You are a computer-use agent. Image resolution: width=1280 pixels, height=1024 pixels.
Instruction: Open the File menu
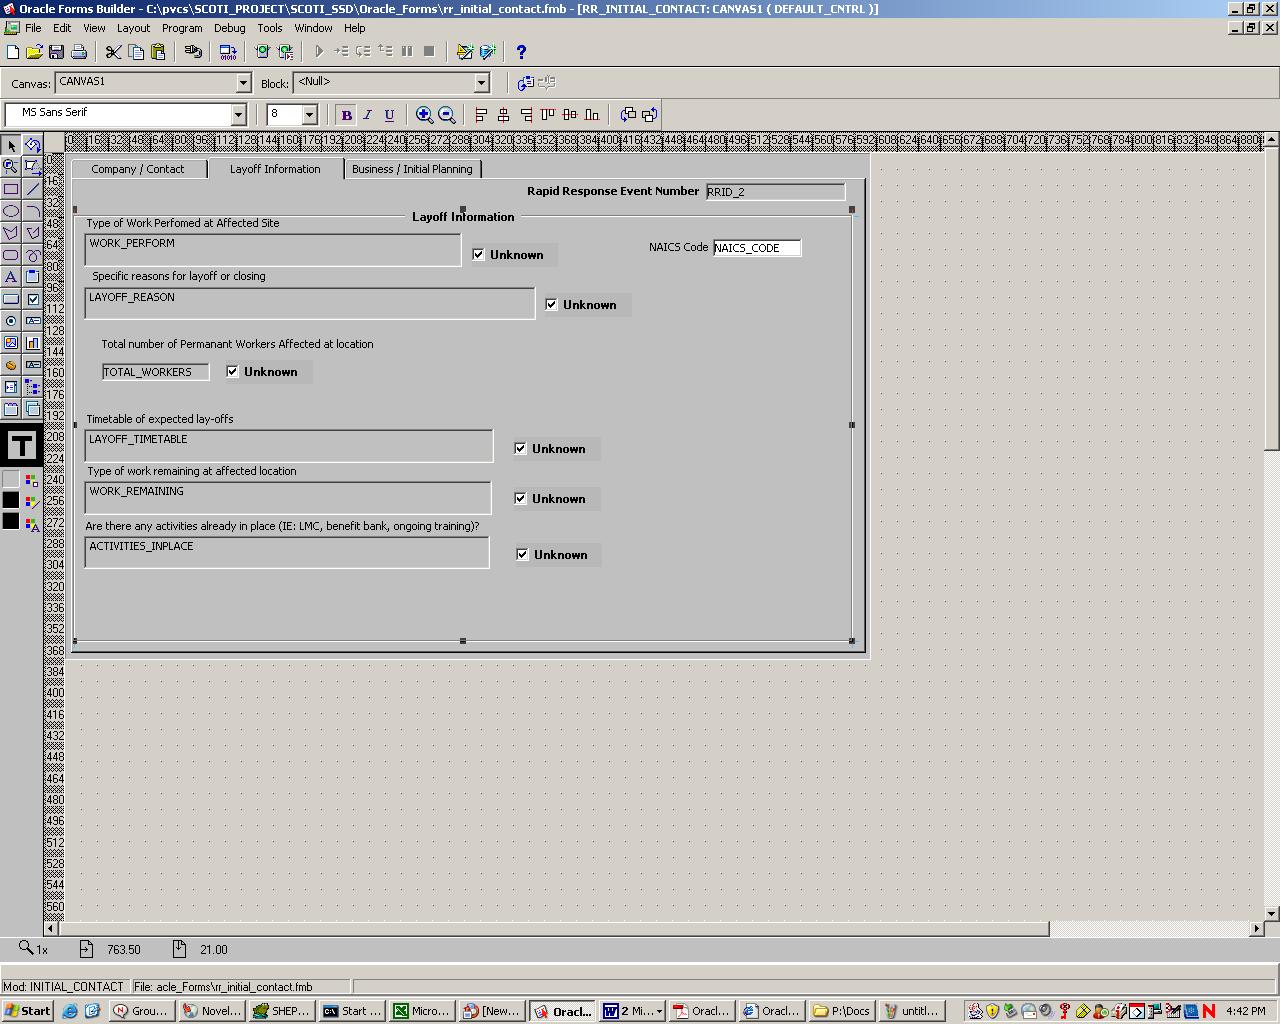(x=33, y=28)
